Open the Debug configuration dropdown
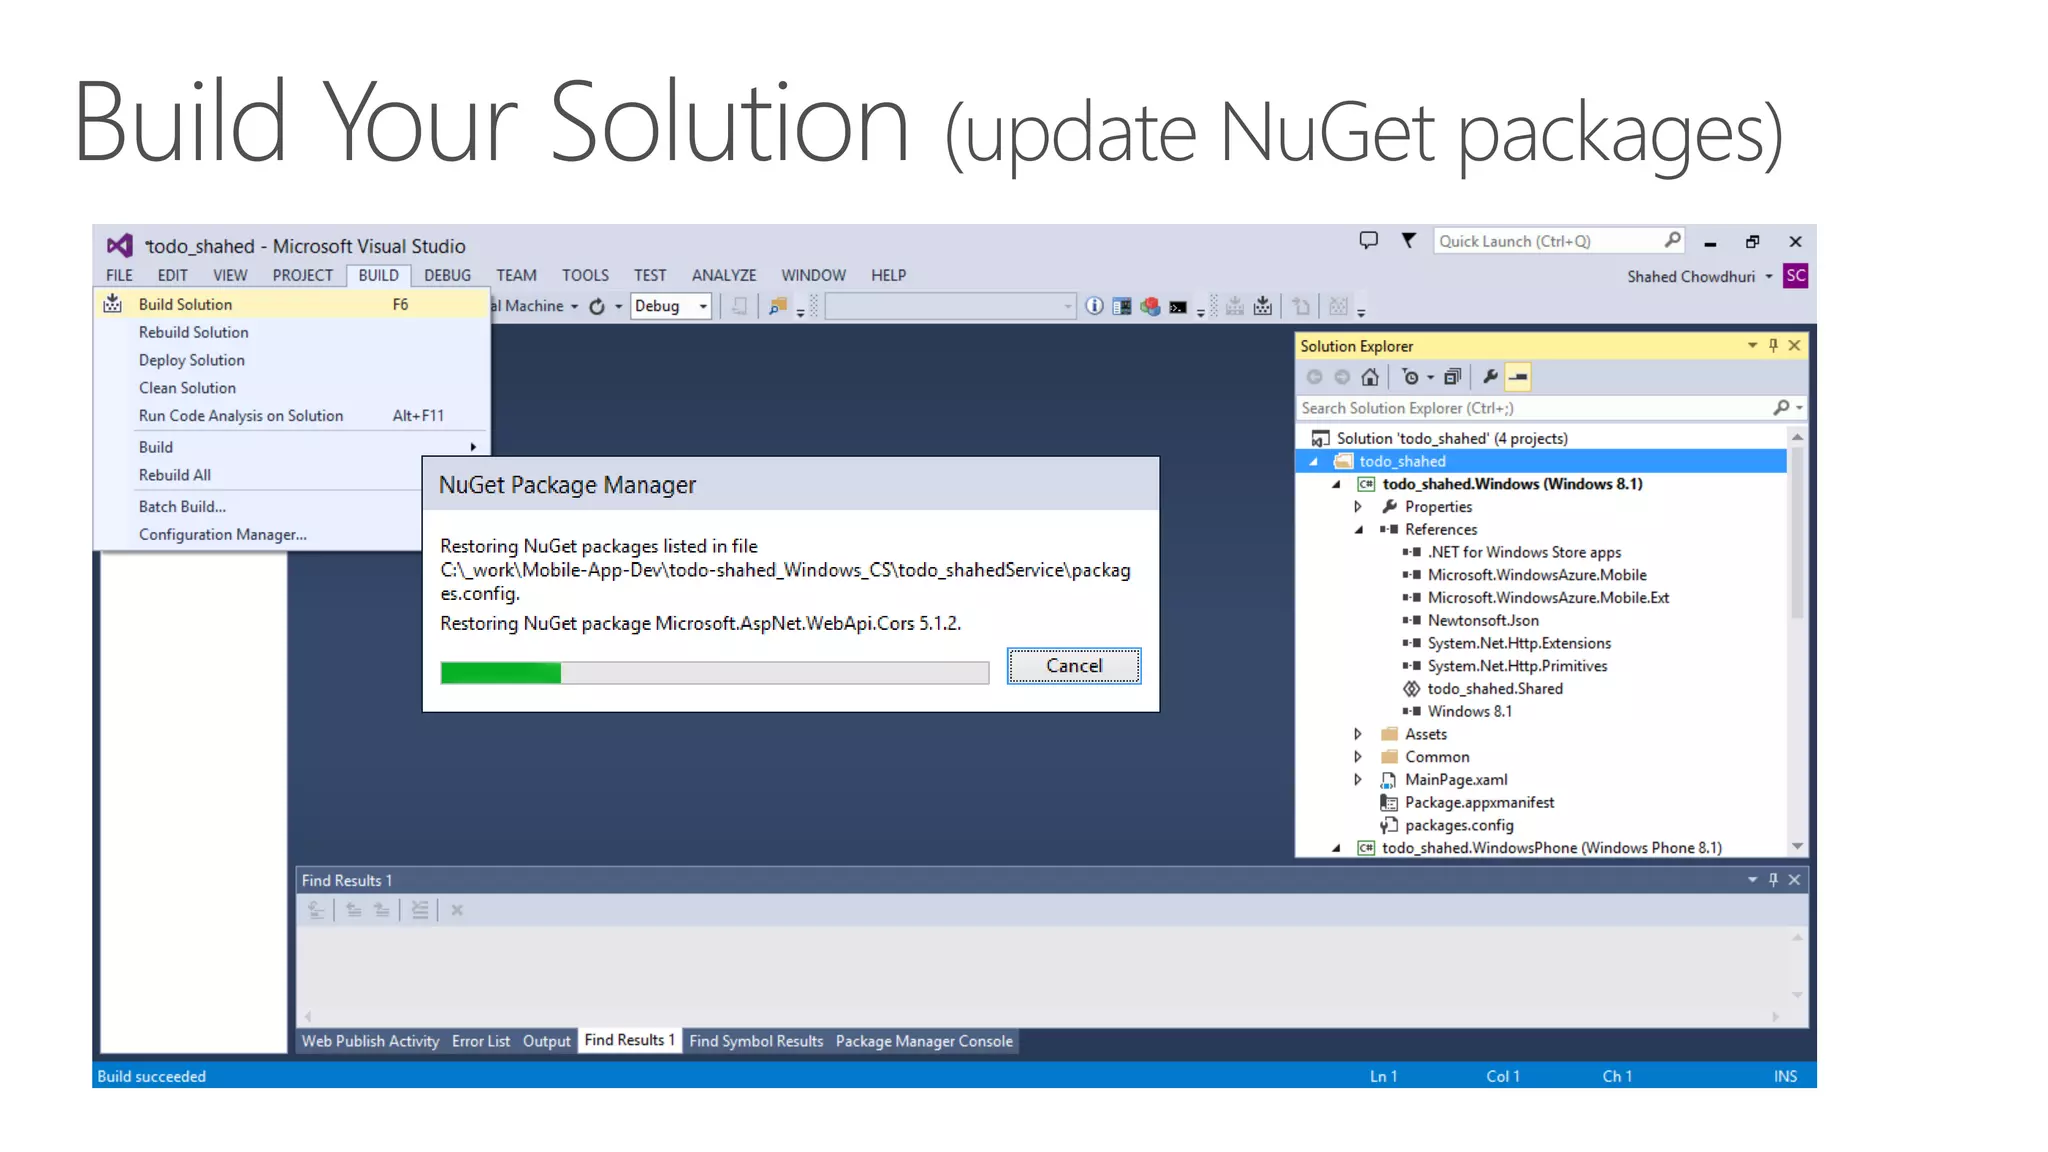The width and height of the screenshot is (2048, 1152). [703, 307]
